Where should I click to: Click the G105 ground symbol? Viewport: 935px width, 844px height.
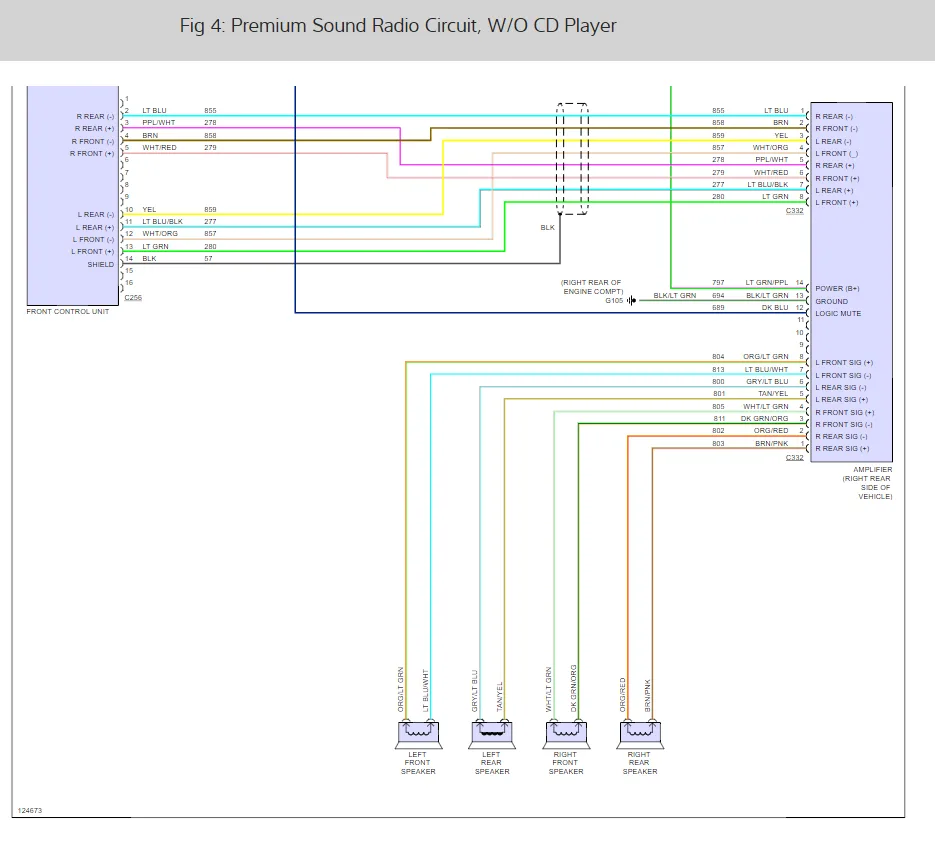click(631, 301)
